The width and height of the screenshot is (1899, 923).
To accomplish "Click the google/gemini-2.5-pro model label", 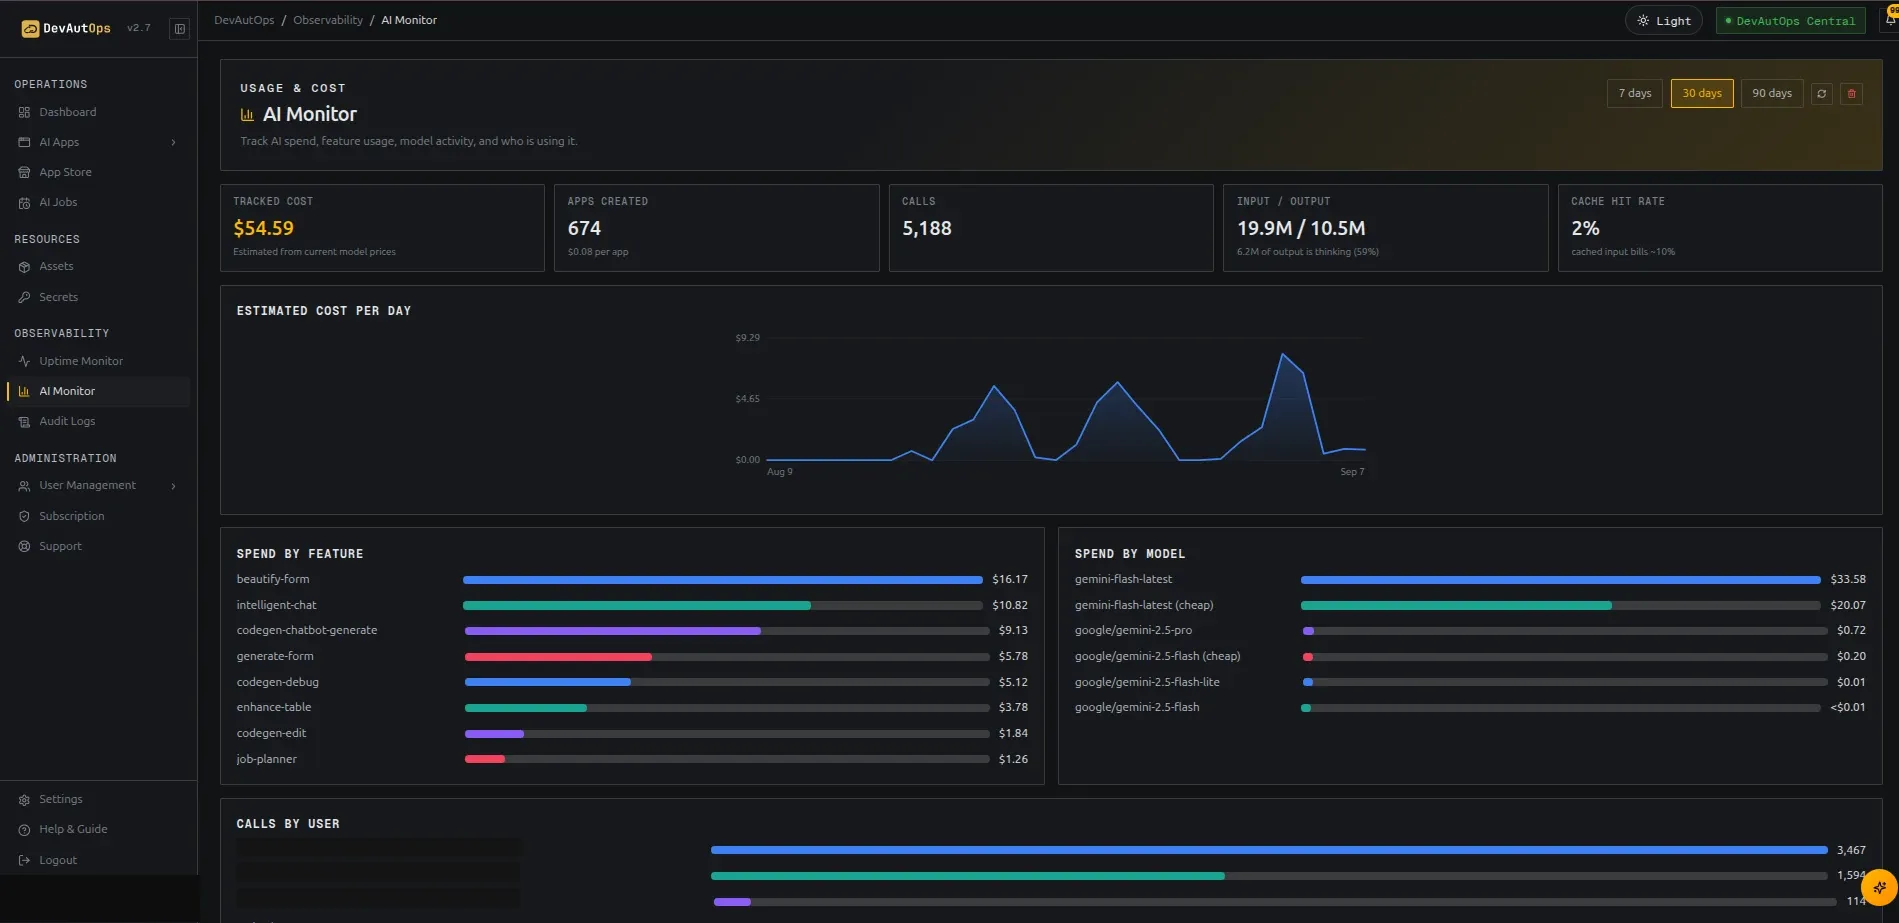I will (x=1133, y=631).
